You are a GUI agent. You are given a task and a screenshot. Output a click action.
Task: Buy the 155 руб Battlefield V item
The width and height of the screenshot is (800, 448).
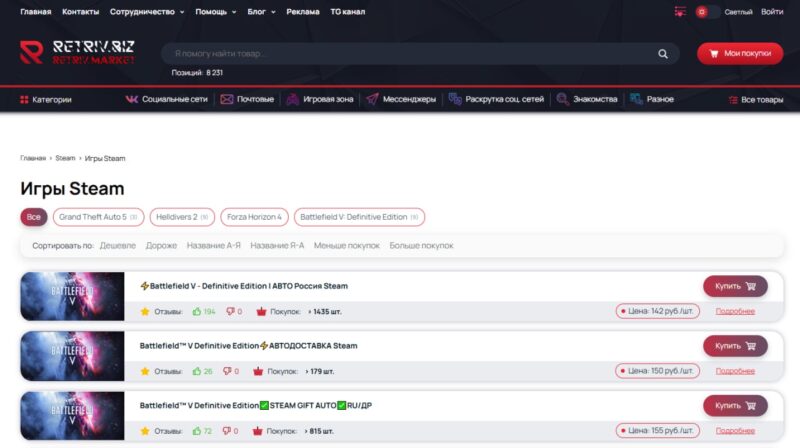pos(735,406)
